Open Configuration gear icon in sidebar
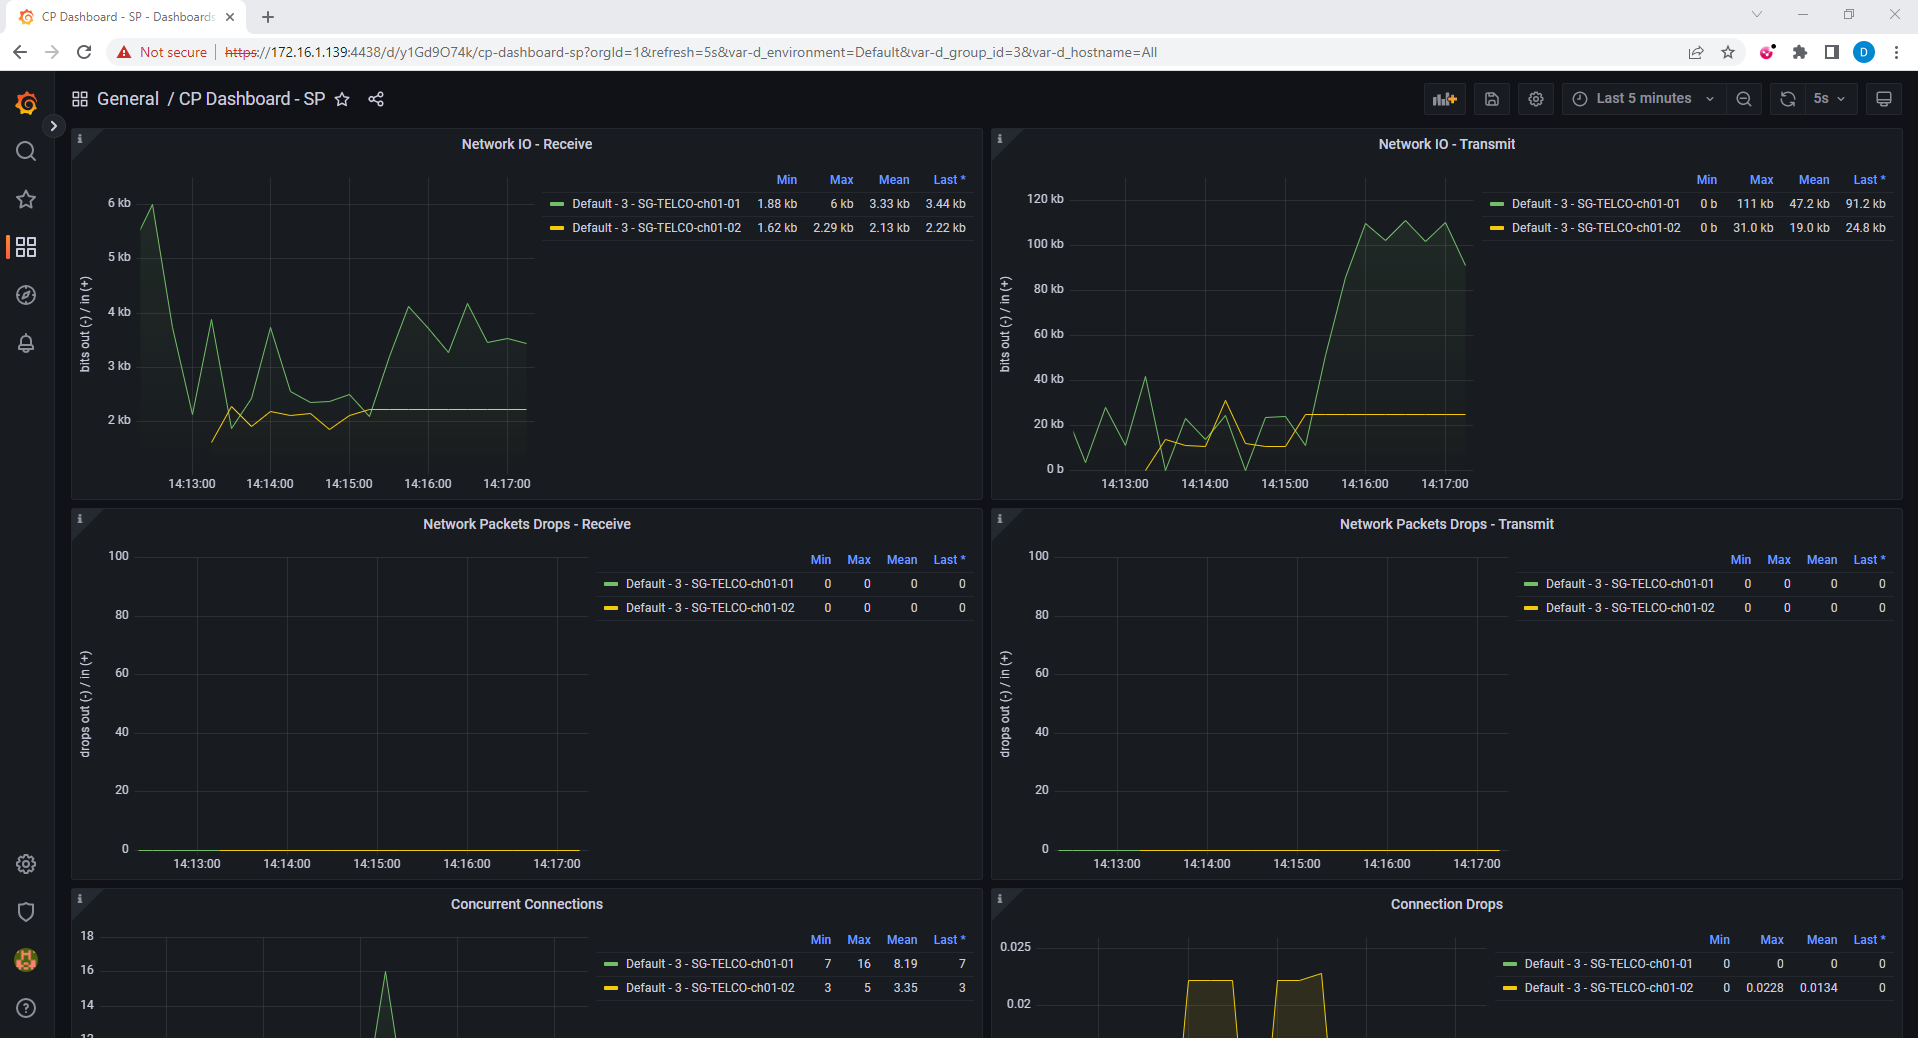This screenshot has width=1918, height=1038. (26, 864)
